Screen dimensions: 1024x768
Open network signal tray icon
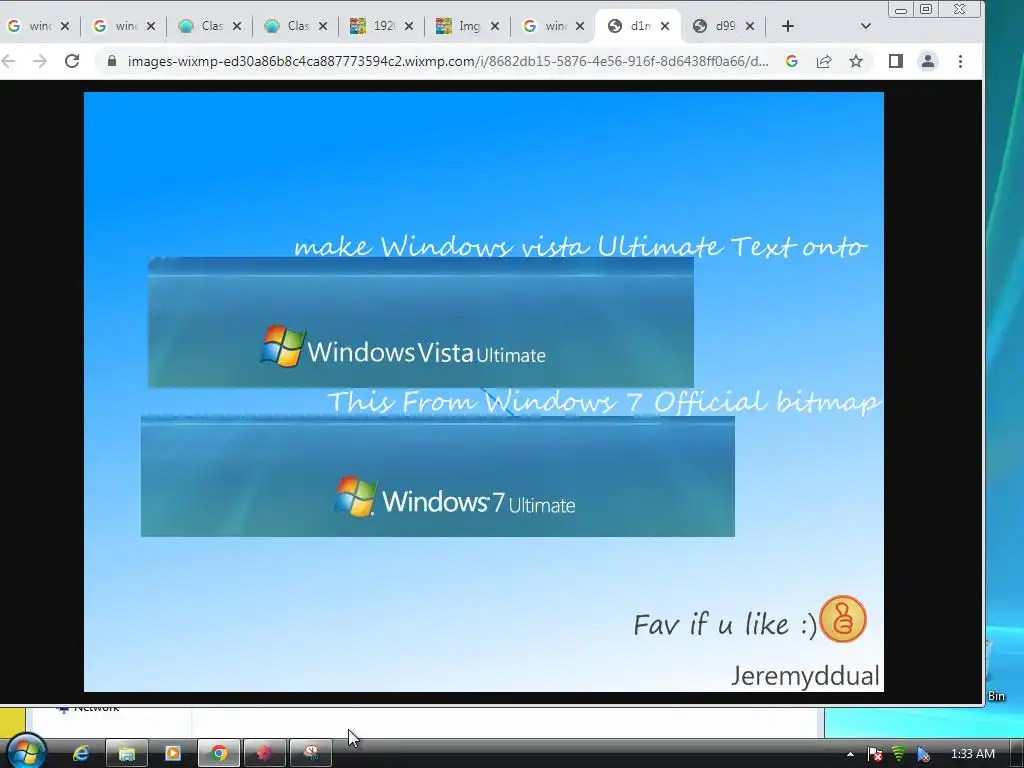pos(899,754)
